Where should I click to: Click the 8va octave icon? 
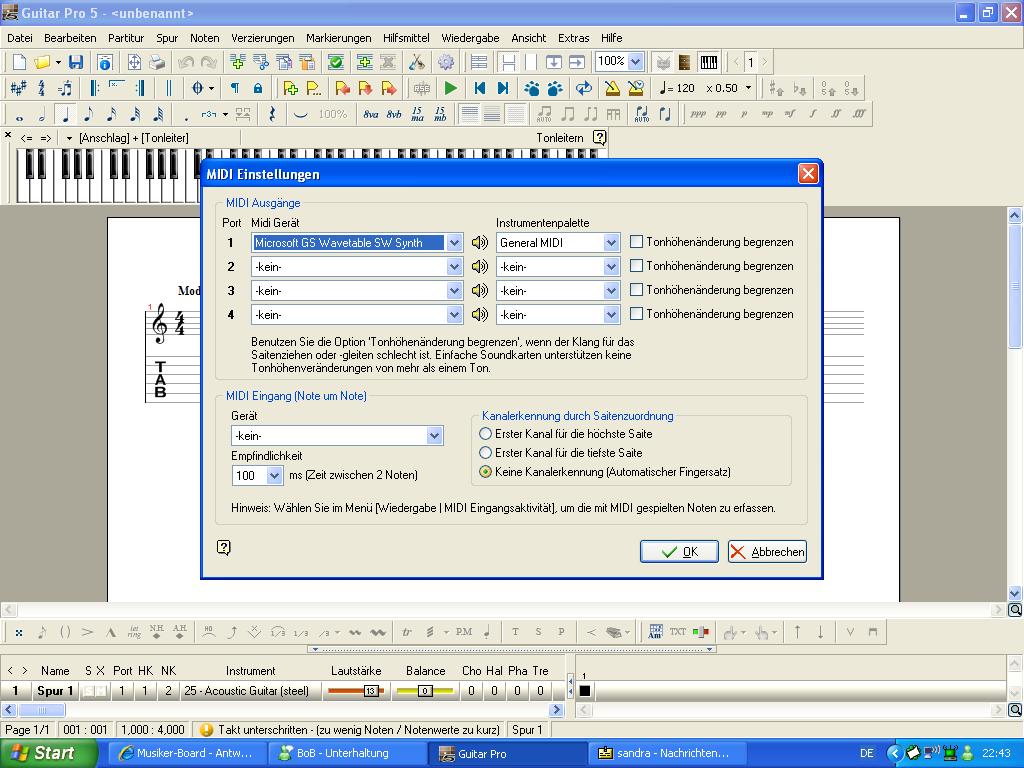[x=370, y=114]
